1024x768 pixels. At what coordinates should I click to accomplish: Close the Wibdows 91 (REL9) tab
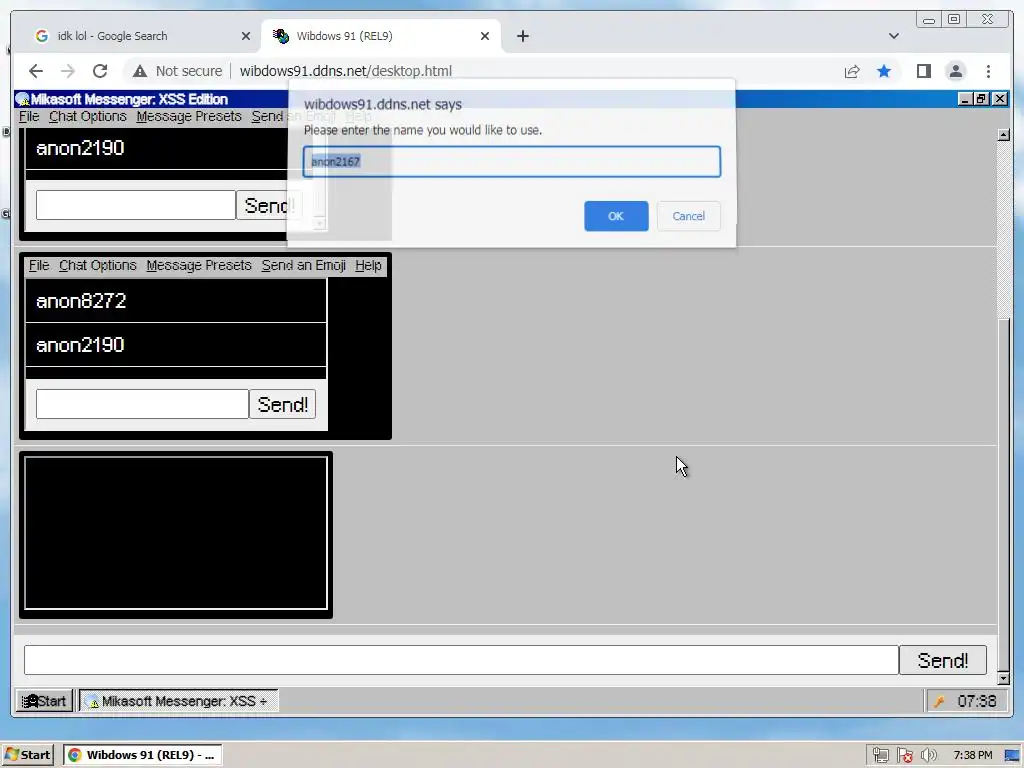485,36
